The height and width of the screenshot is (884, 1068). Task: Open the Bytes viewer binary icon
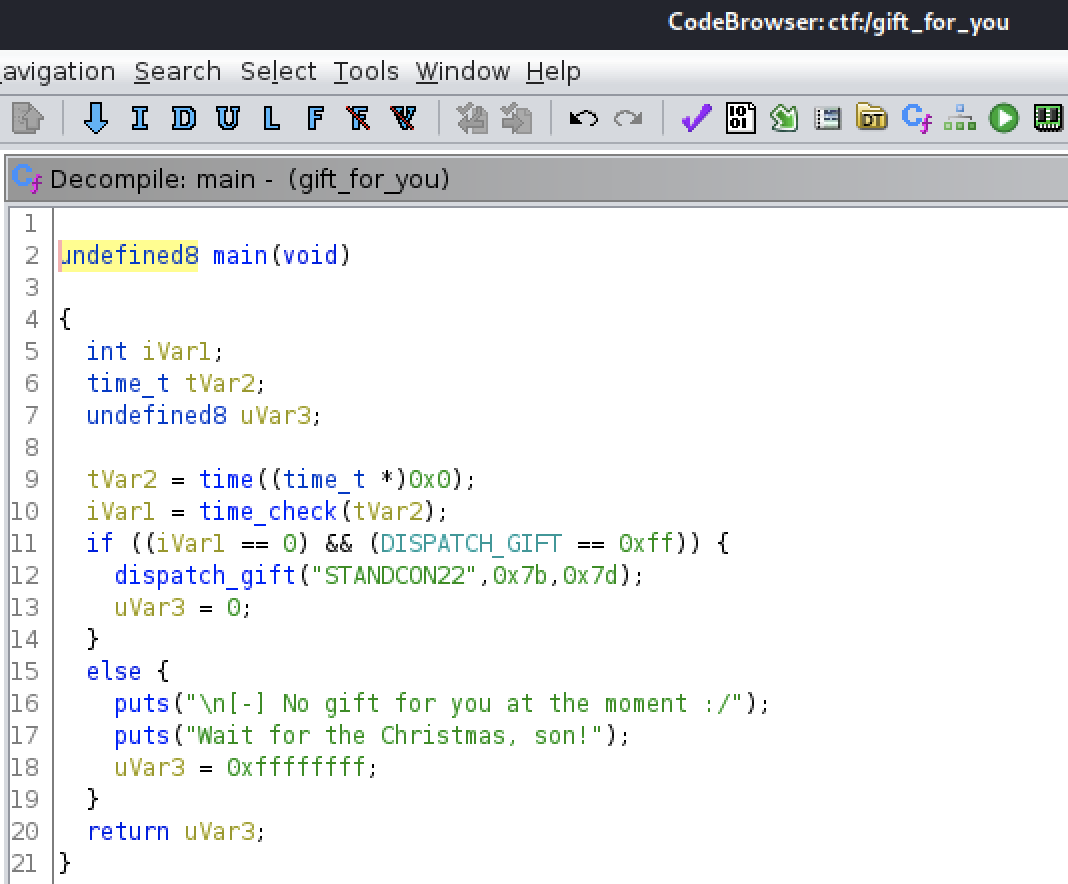(740, 118)
